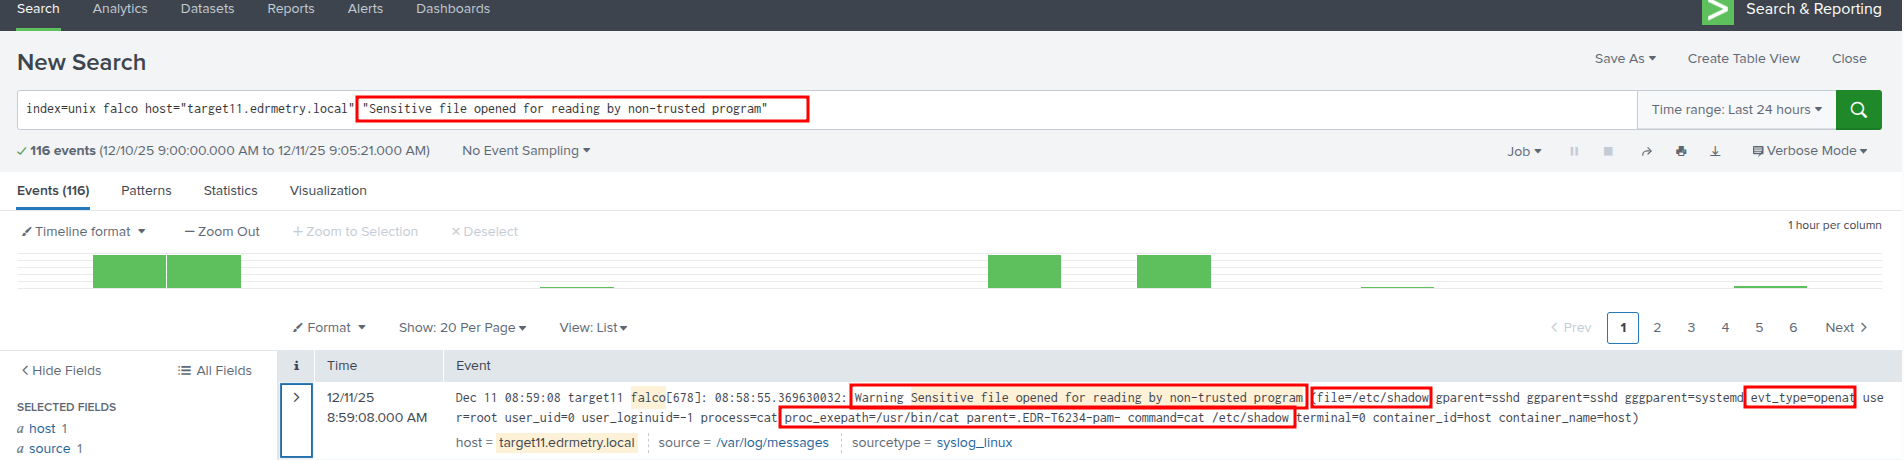Click the /var/log/messages source link
The height and width of the screenshot is (460, 1904).
[x=772, y=443]
